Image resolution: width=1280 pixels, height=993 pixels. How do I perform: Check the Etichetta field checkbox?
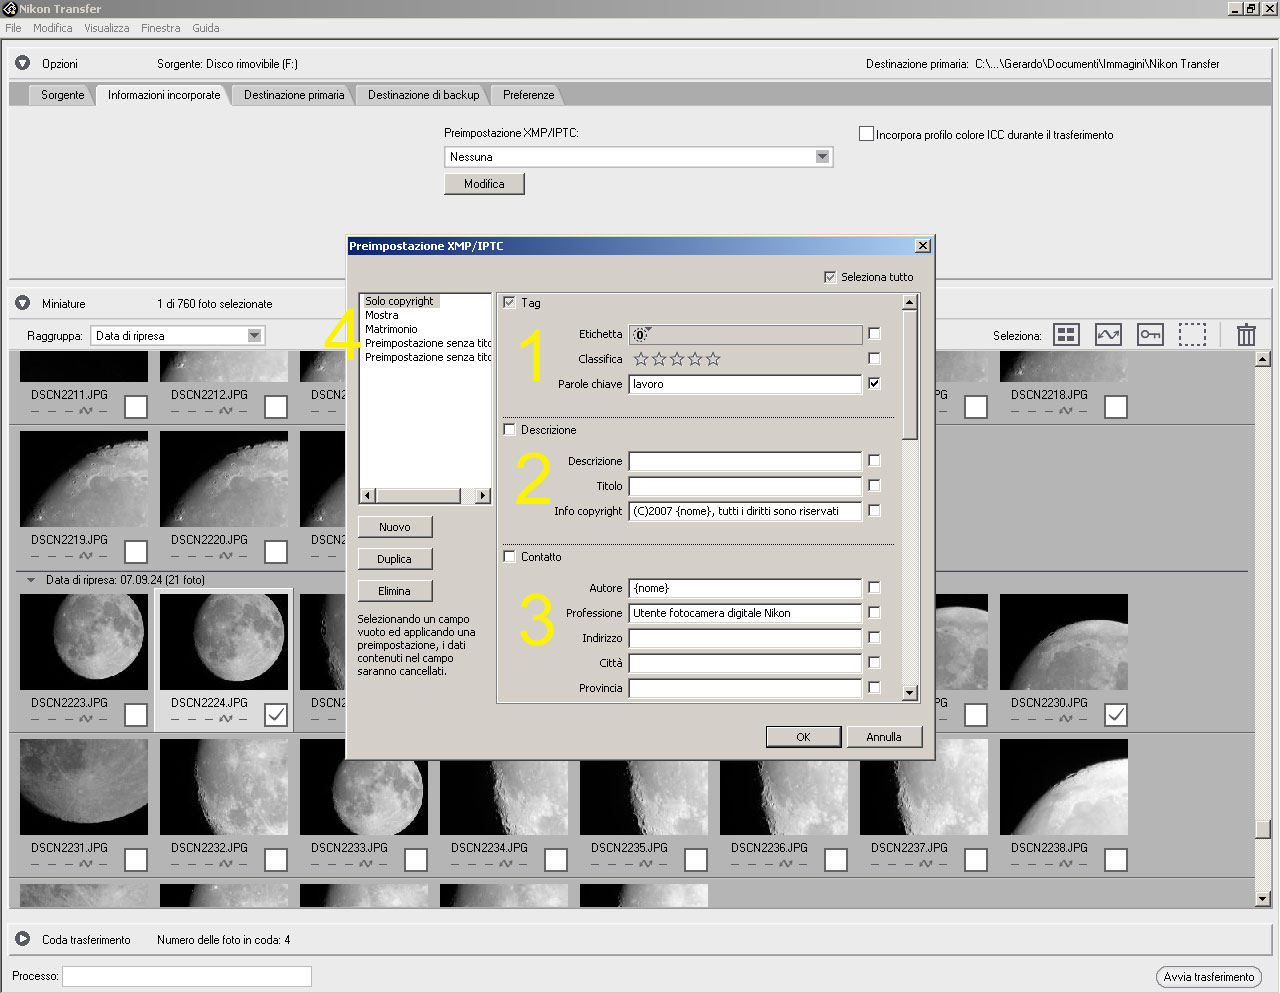click(x=874, y=334)
